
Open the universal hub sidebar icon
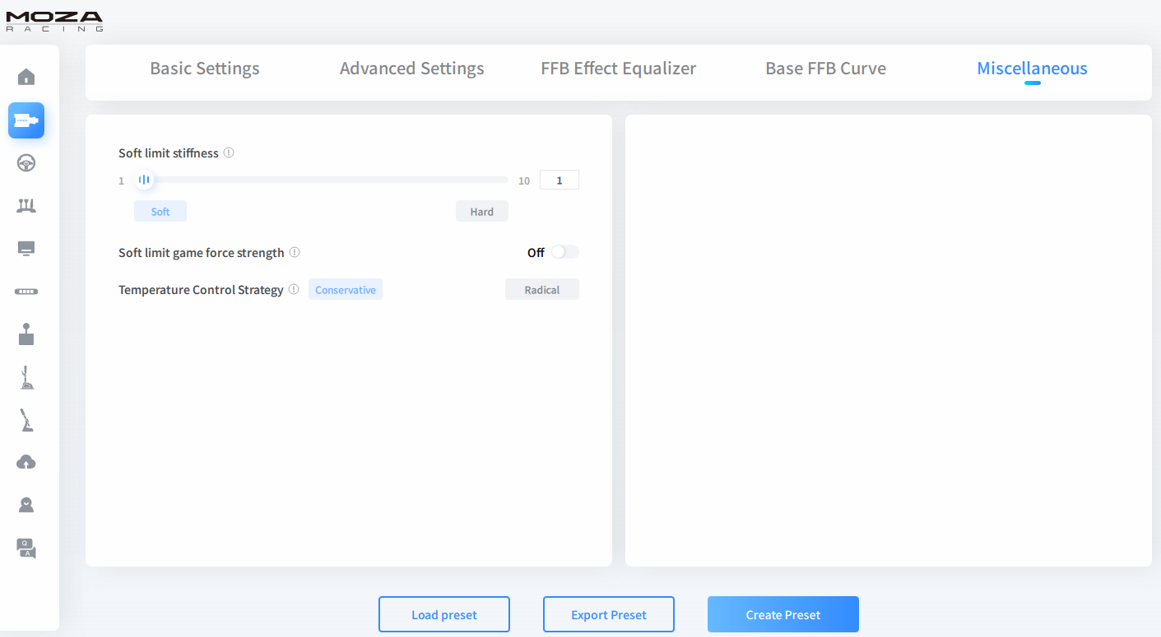[26, 291]
